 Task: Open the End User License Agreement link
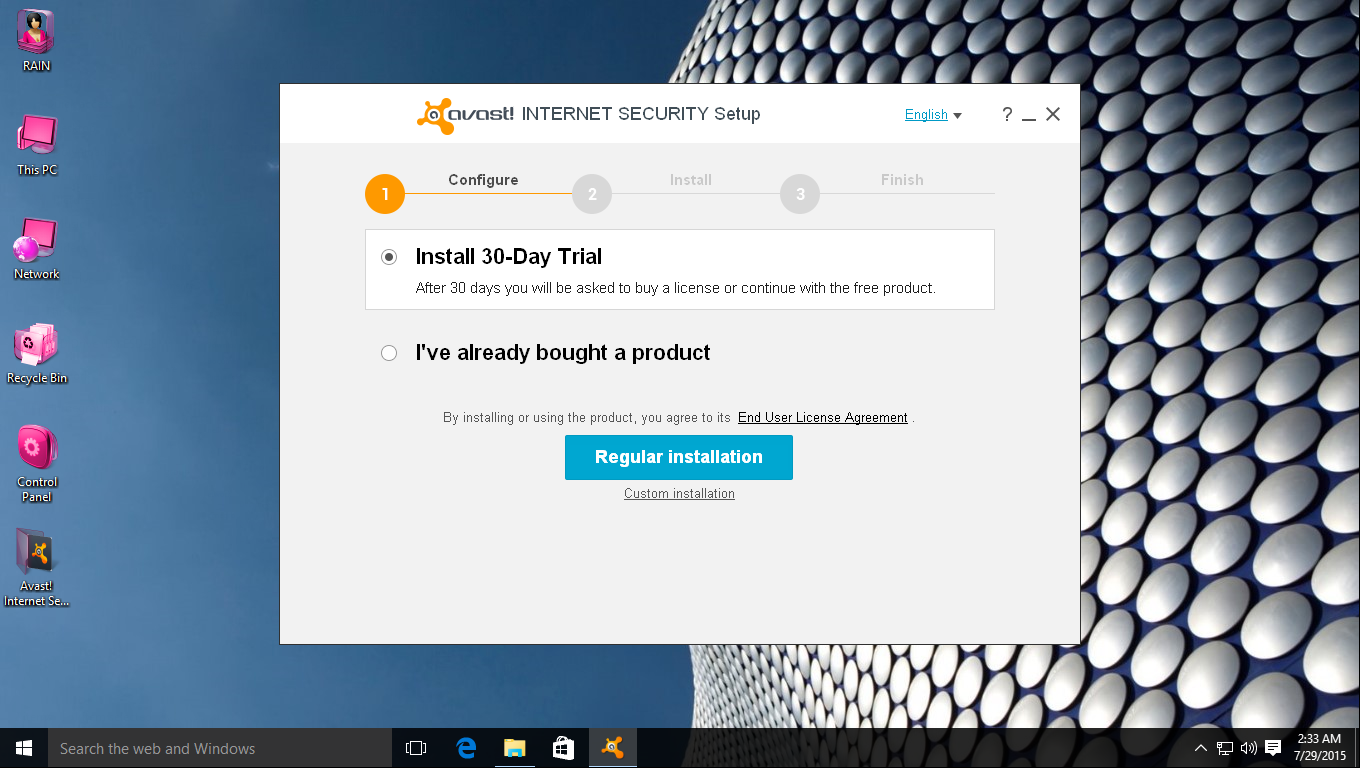pos(823,418)
